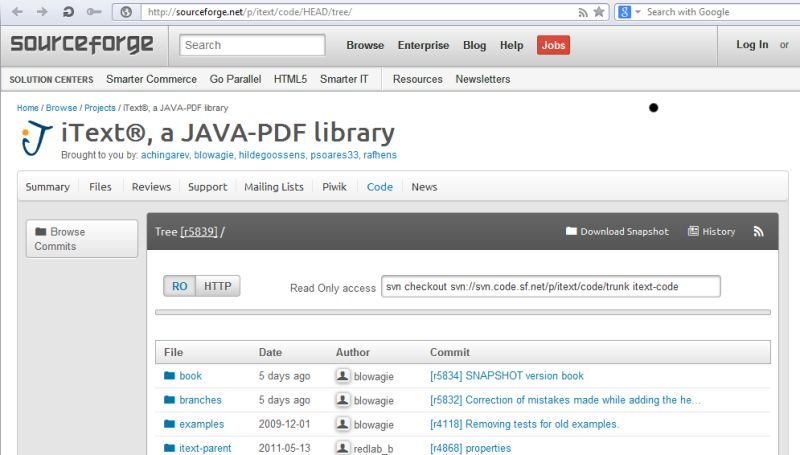Screen dimensions: 800x455
Task: Click the Projects breadcrumb link
Action: coord(100,108)
